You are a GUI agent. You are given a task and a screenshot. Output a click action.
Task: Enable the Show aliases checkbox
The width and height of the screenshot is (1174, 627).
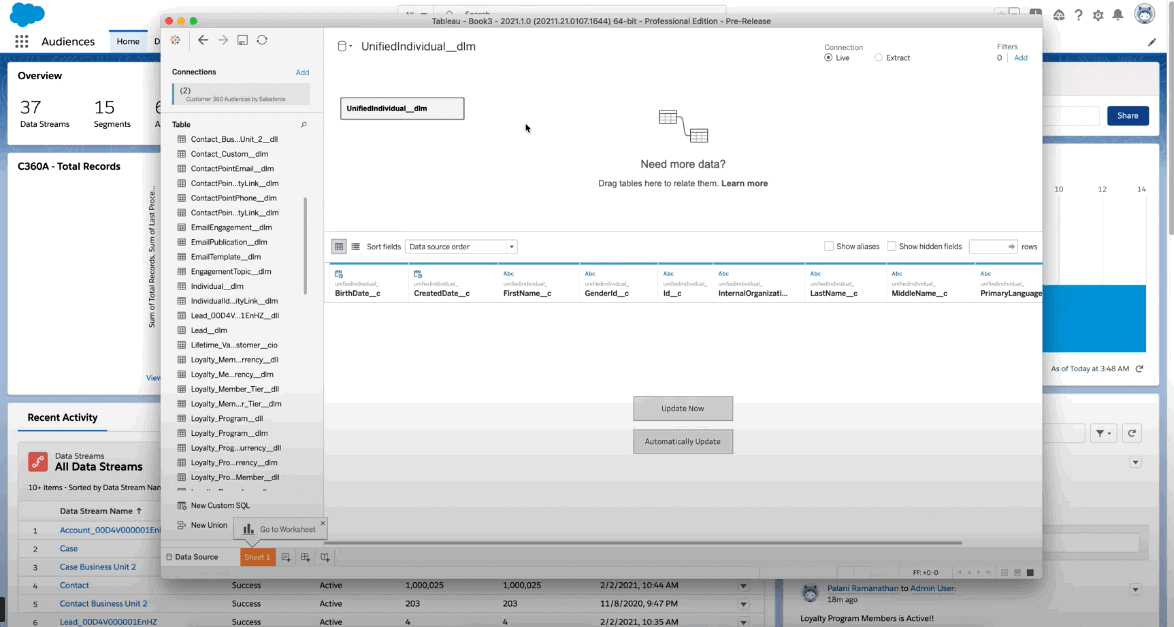(x=829, y=246)
